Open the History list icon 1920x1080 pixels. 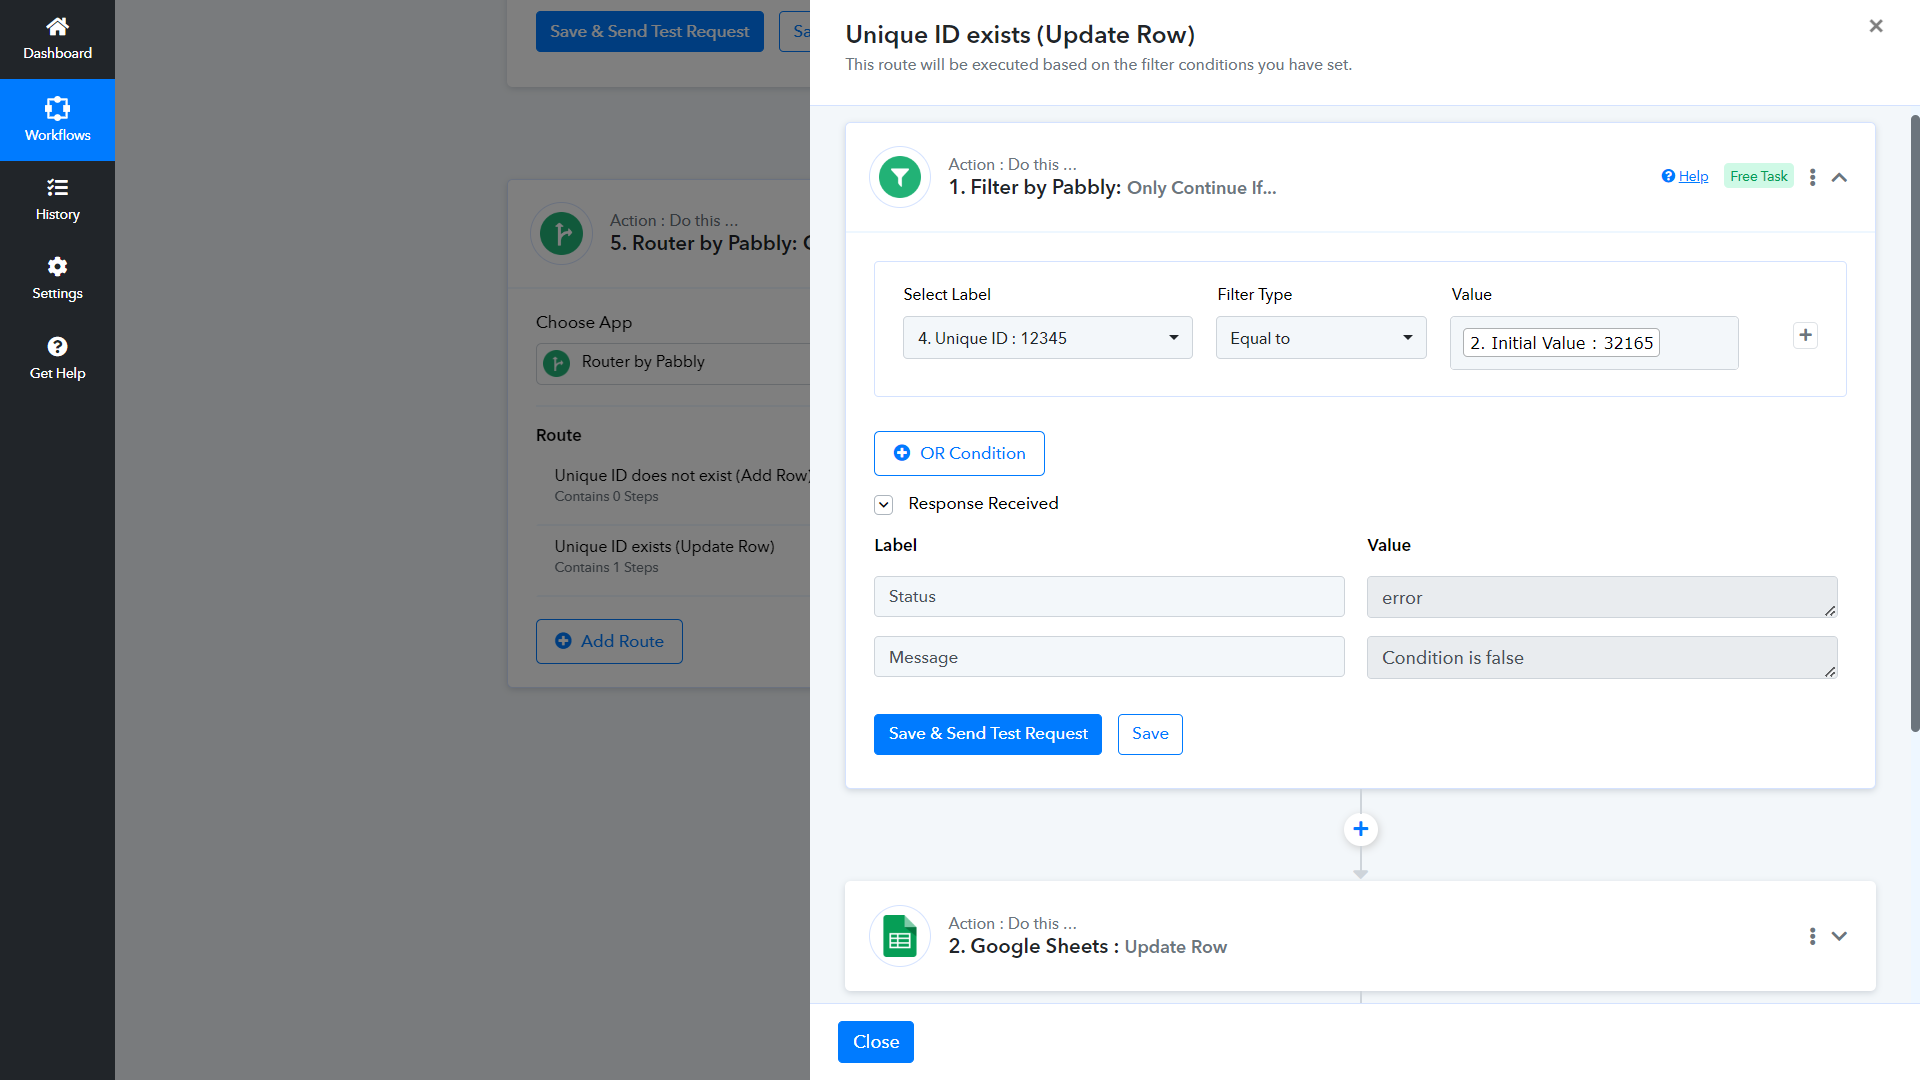pos(57,187)
